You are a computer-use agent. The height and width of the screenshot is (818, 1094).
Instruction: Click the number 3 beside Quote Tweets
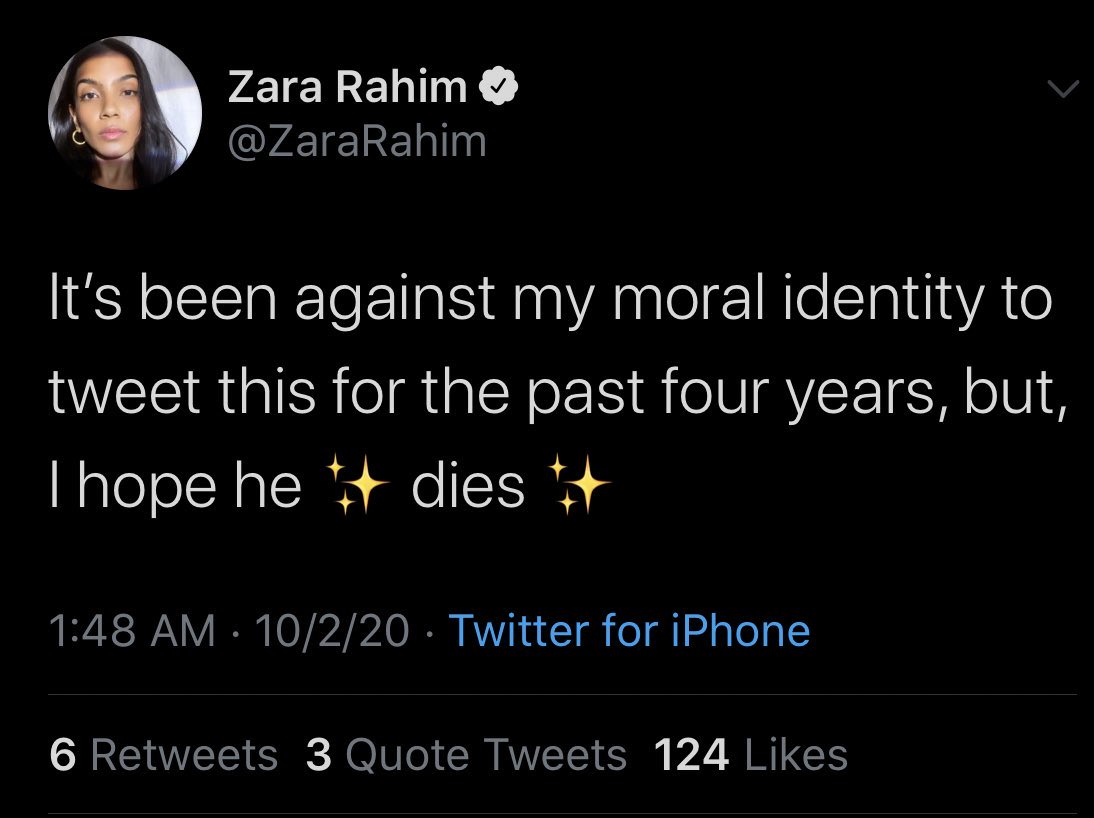pyautogui.click(x=319, y=755)
